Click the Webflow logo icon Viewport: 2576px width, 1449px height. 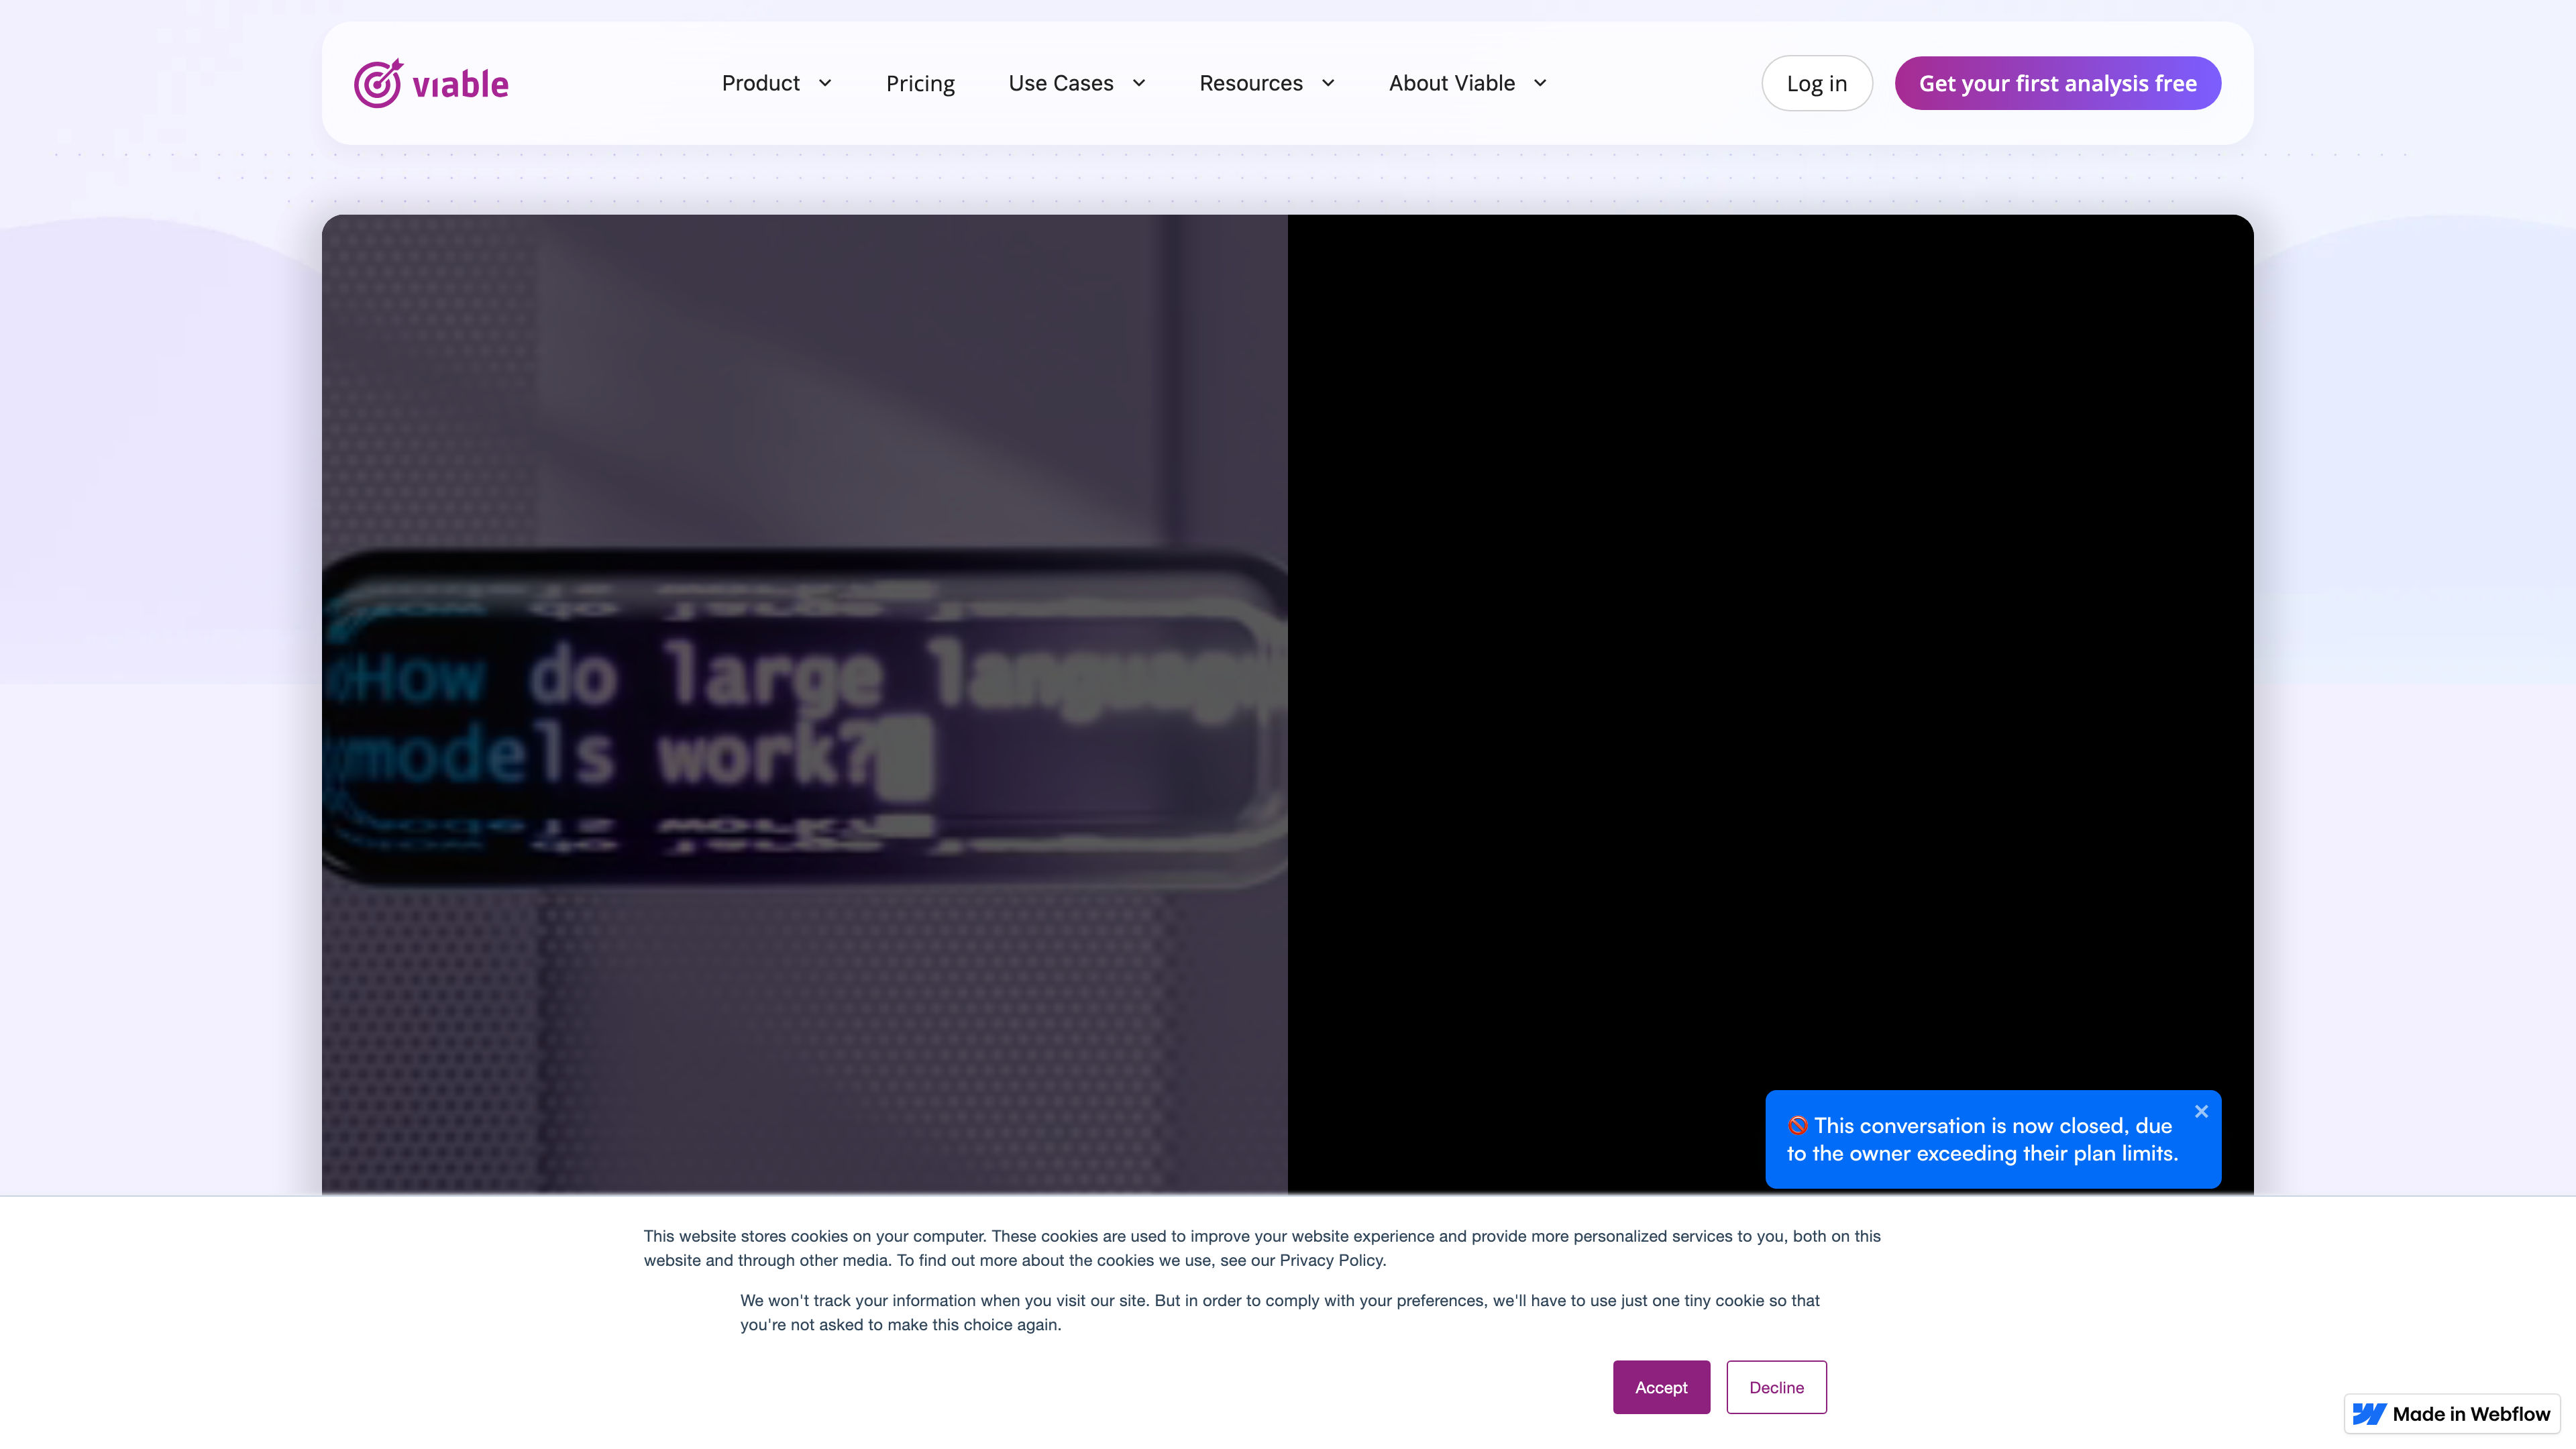click(2369, 1414)
